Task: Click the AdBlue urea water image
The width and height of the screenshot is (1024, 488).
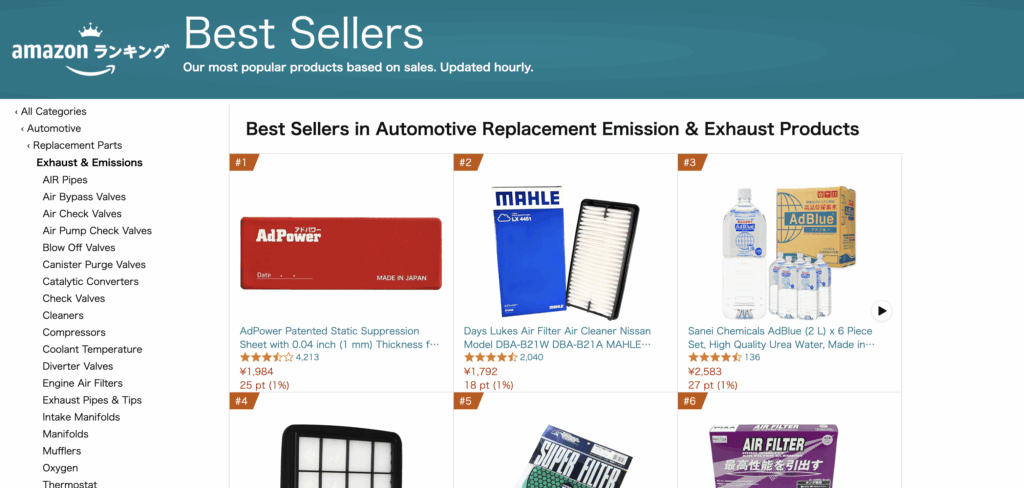Action: (x=788, y=250)
